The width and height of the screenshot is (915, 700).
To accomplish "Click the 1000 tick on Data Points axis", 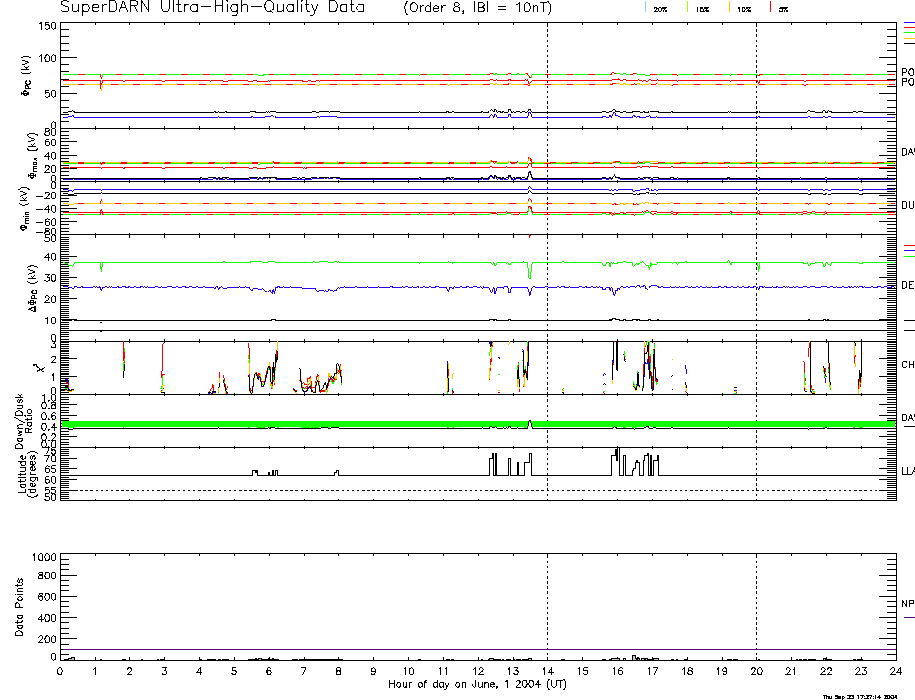I will [x=45, y=557].
